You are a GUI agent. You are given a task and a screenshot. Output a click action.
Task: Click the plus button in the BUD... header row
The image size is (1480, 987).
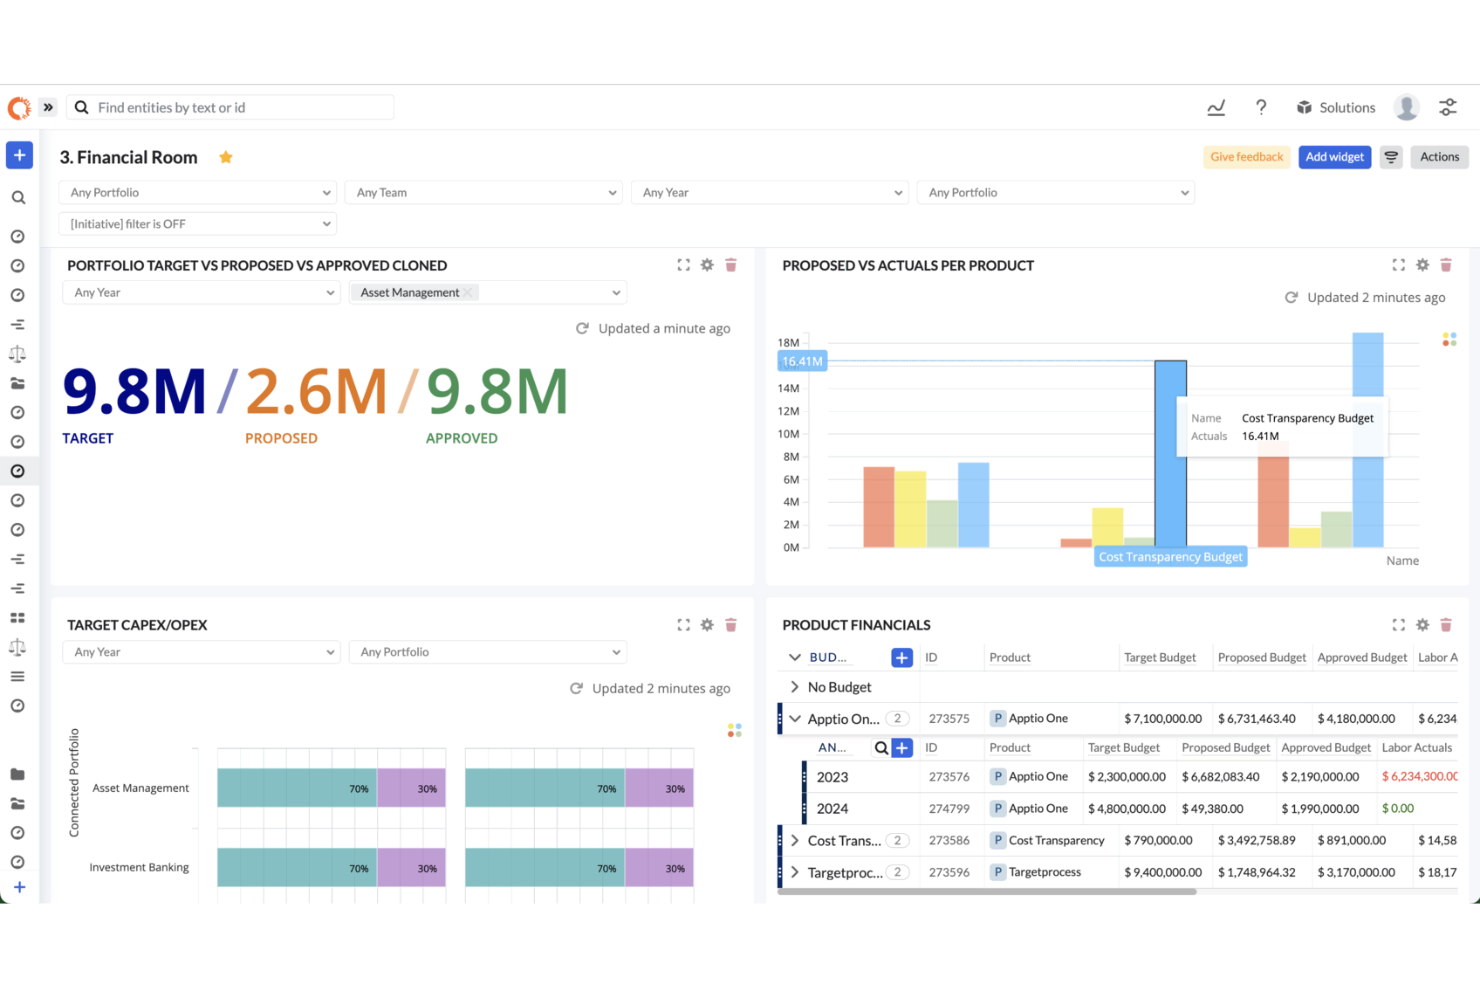point(902,658)
